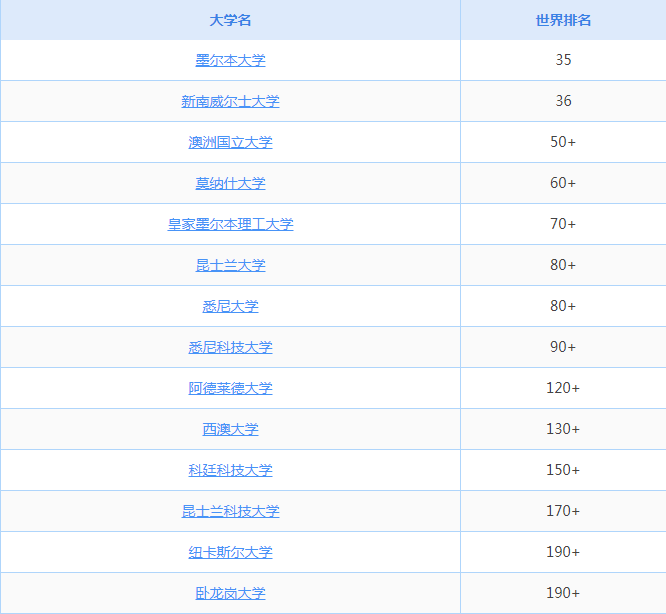Select the rank value 130+
The height and width of the screenshot is (614, 666).
point(563,429)
